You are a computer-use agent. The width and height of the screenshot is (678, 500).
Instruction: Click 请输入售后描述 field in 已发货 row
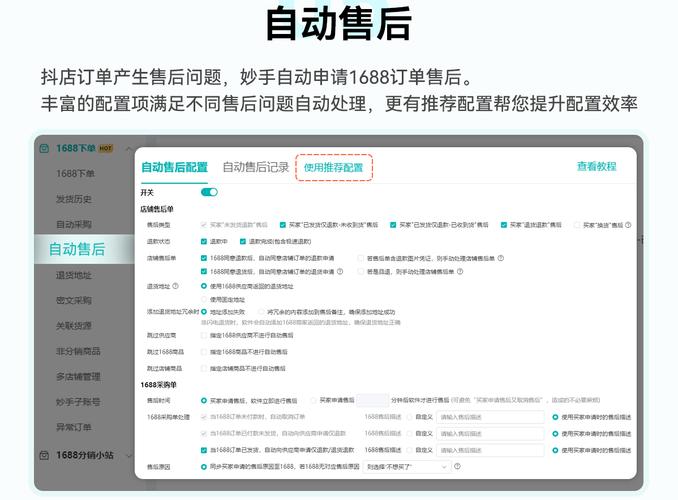[490, 450]
